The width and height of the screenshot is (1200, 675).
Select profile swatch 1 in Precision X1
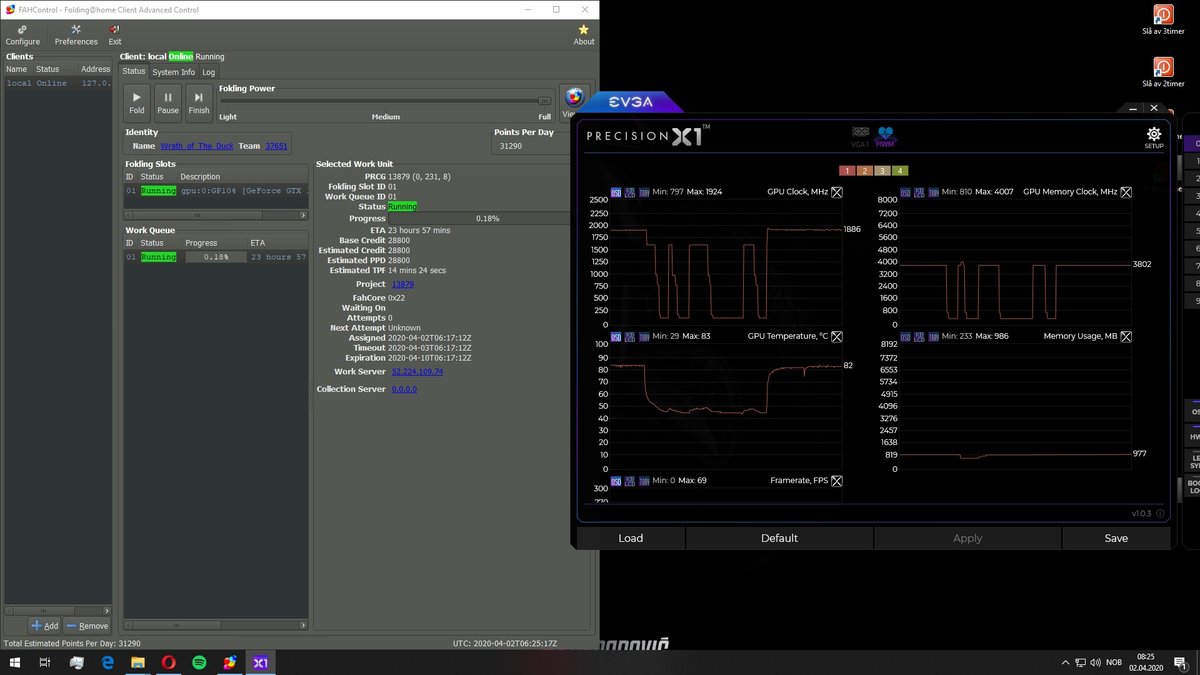tap(847, 170)
